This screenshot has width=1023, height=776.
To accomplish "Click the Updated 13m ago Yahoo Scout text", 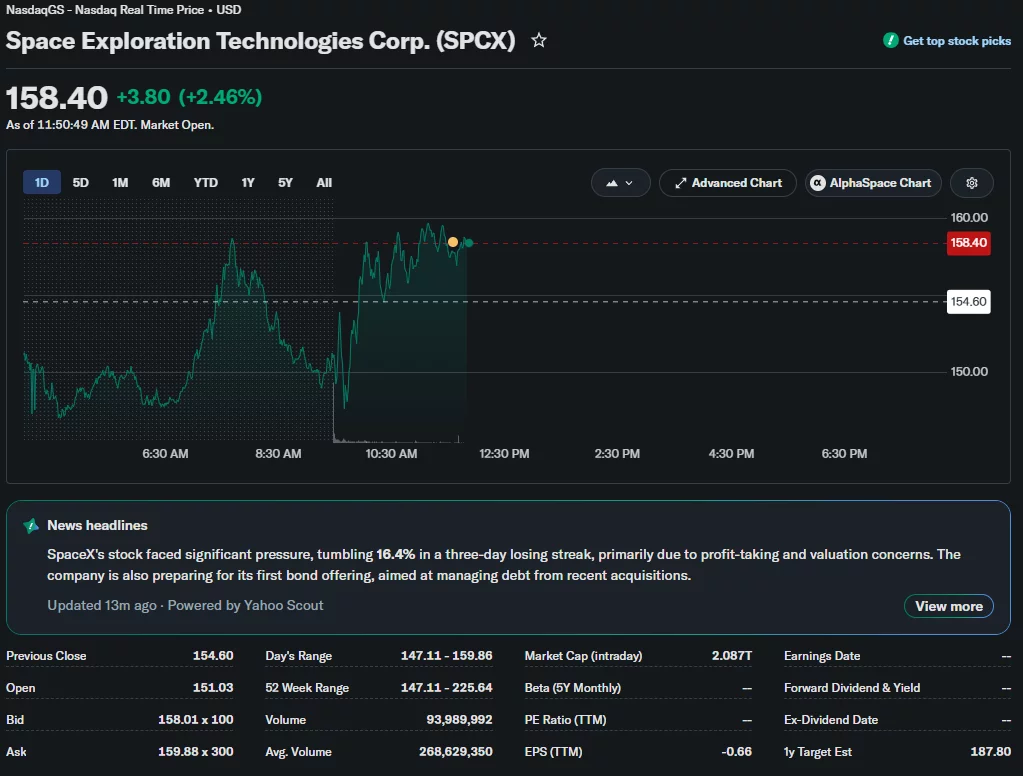I will click(x=185, y=606).
